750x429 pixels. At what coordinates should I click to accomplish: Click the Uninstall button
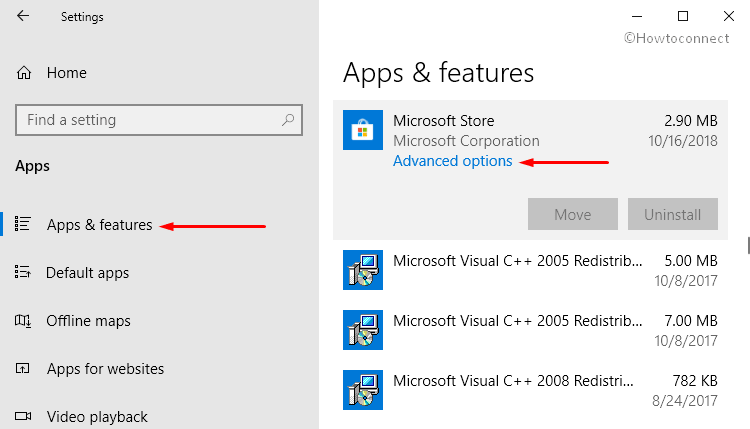[x=673, y=214]
